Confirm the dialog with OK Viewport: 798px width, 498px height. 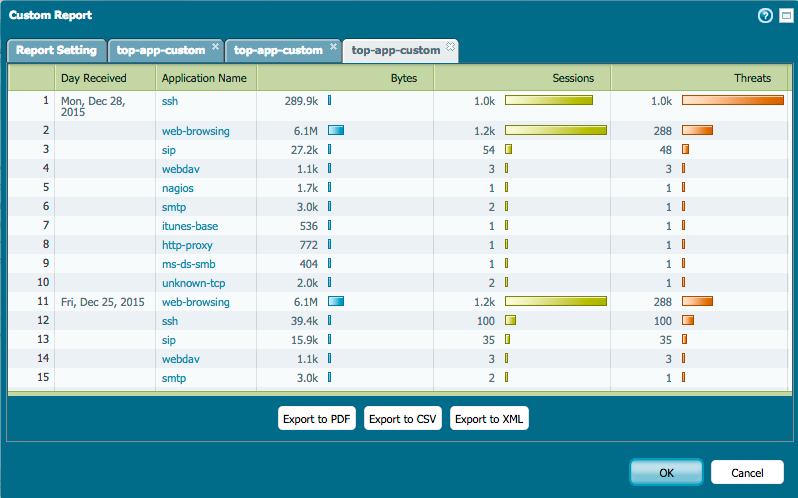click(x=665, y=472)
